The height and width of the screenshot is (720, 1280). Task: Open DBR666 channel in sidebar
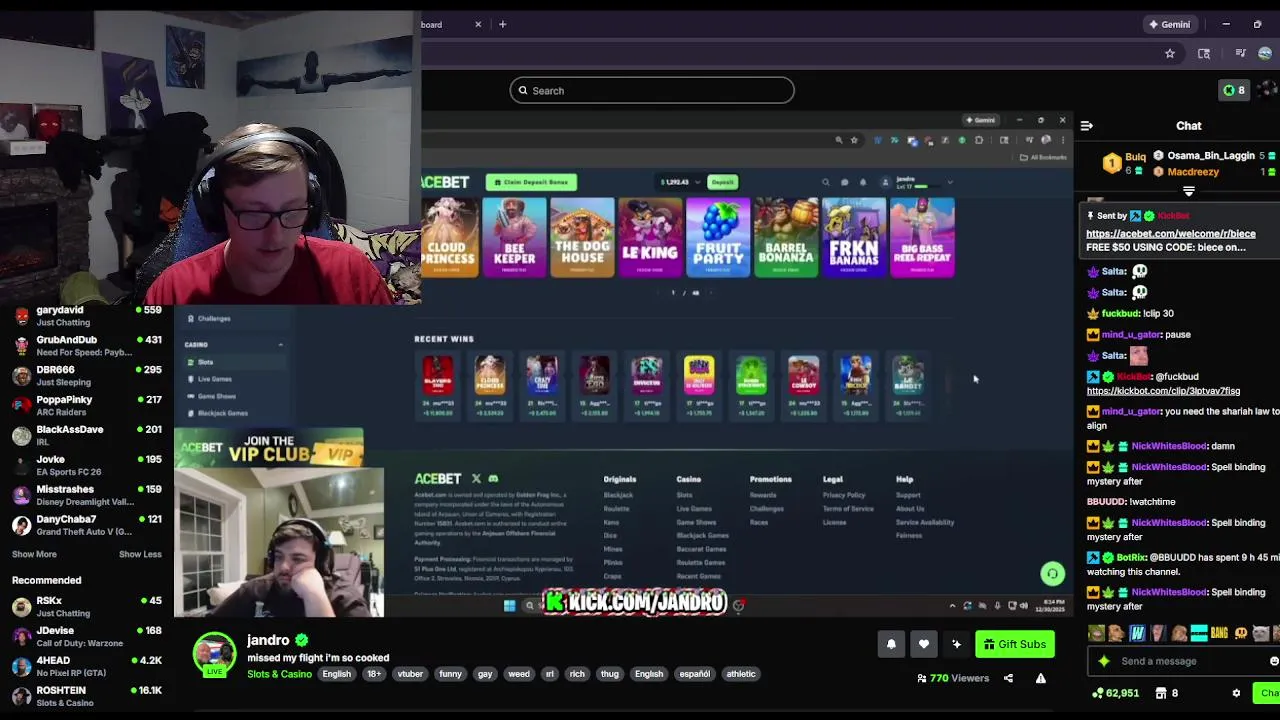point(87,376)
